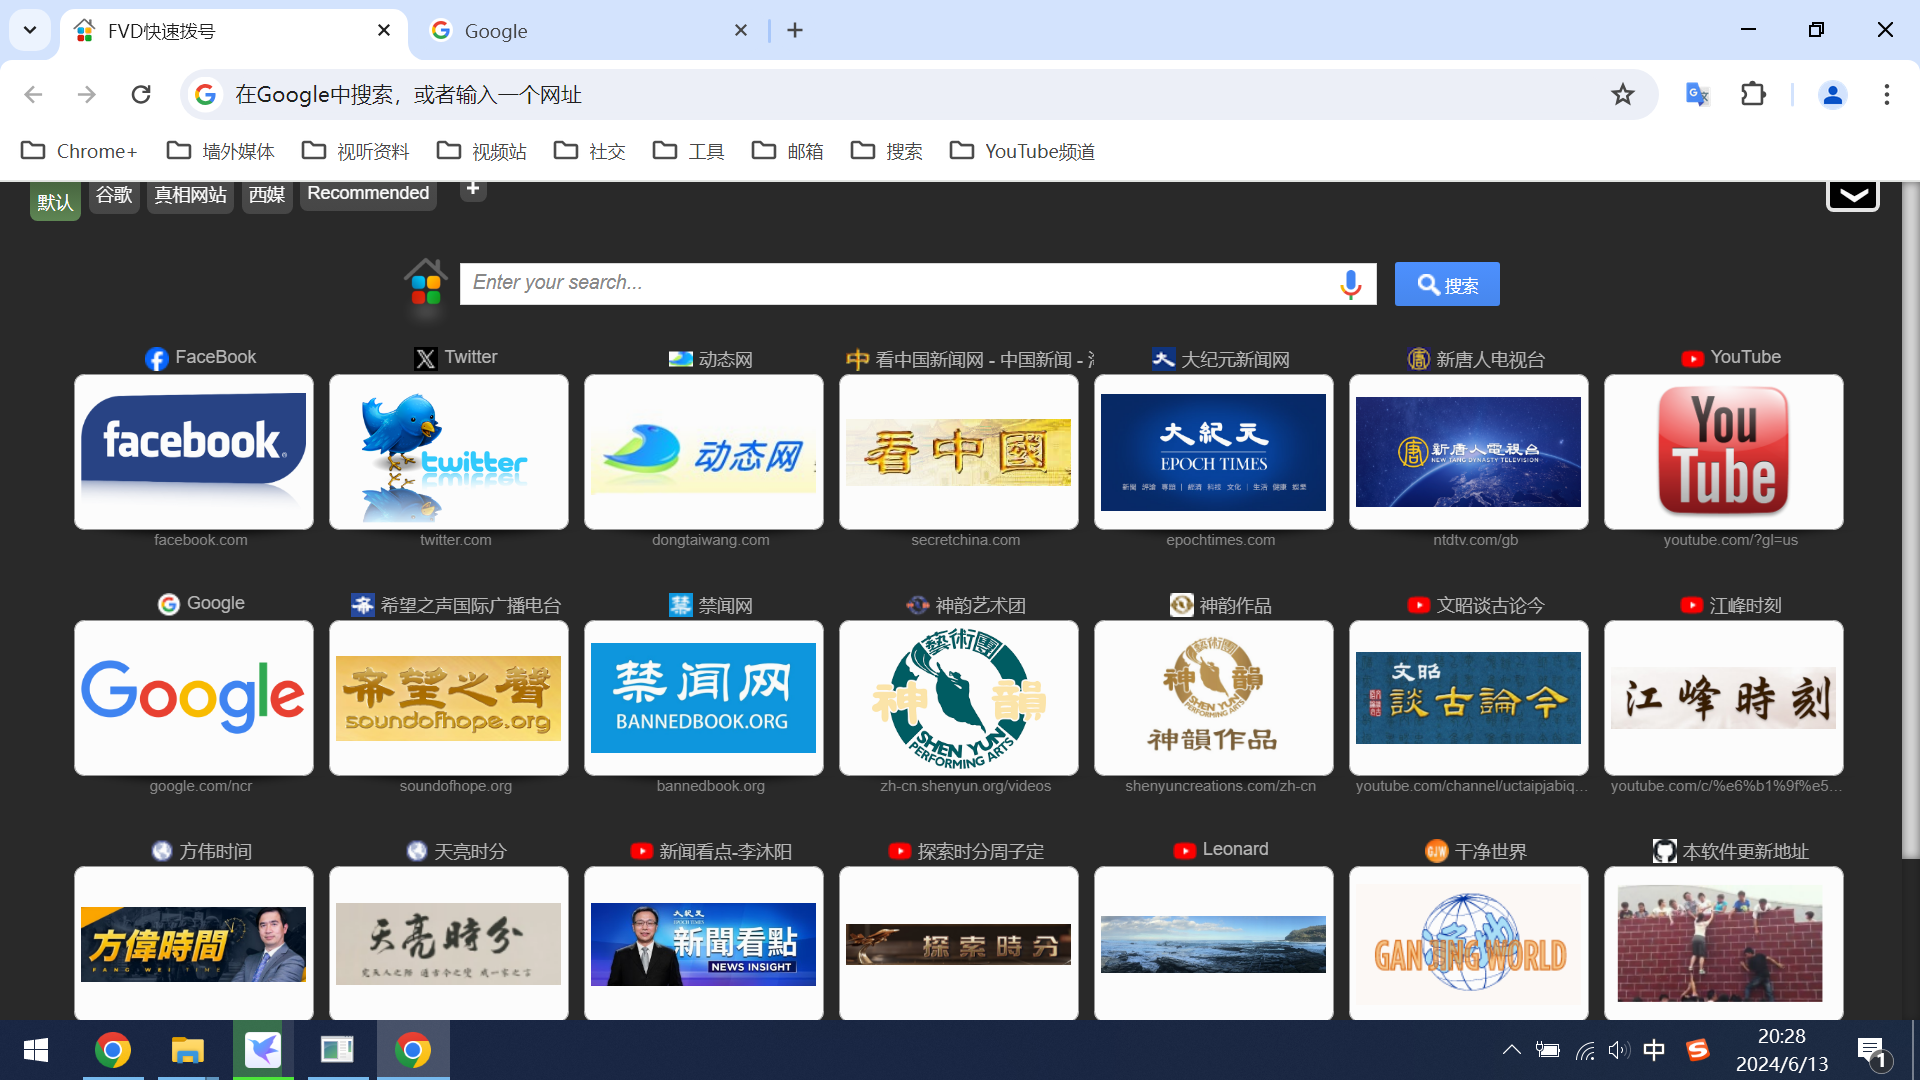Open the Chrome+ bookmark folder
The width and height of the screenshot is (1920, 1080).
coord(79,151)
